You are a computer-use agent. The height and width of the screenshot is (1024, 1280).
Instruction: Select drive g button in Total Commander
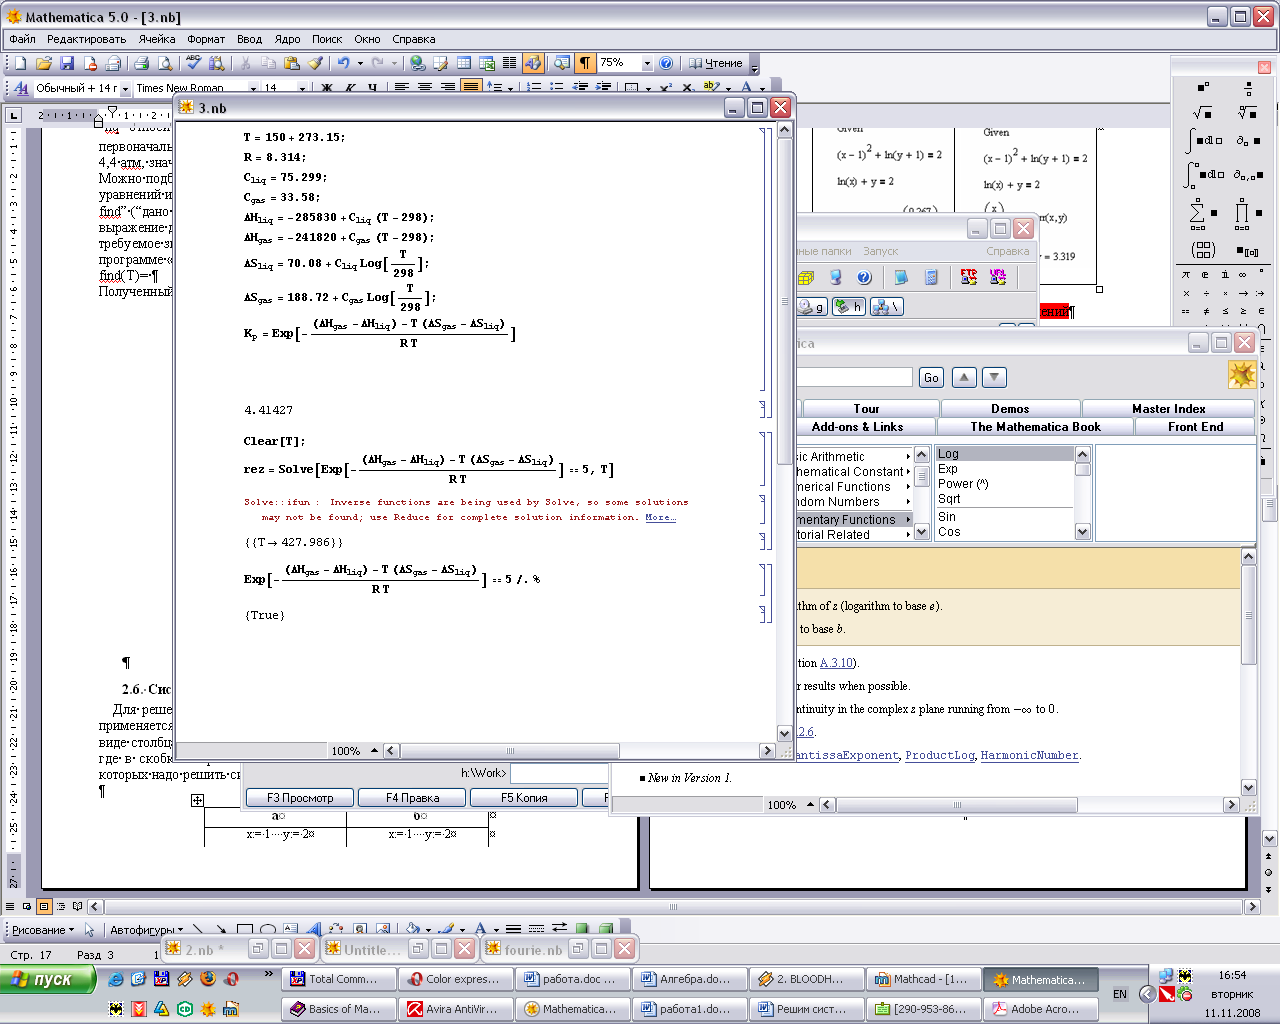tap(811, 307)
